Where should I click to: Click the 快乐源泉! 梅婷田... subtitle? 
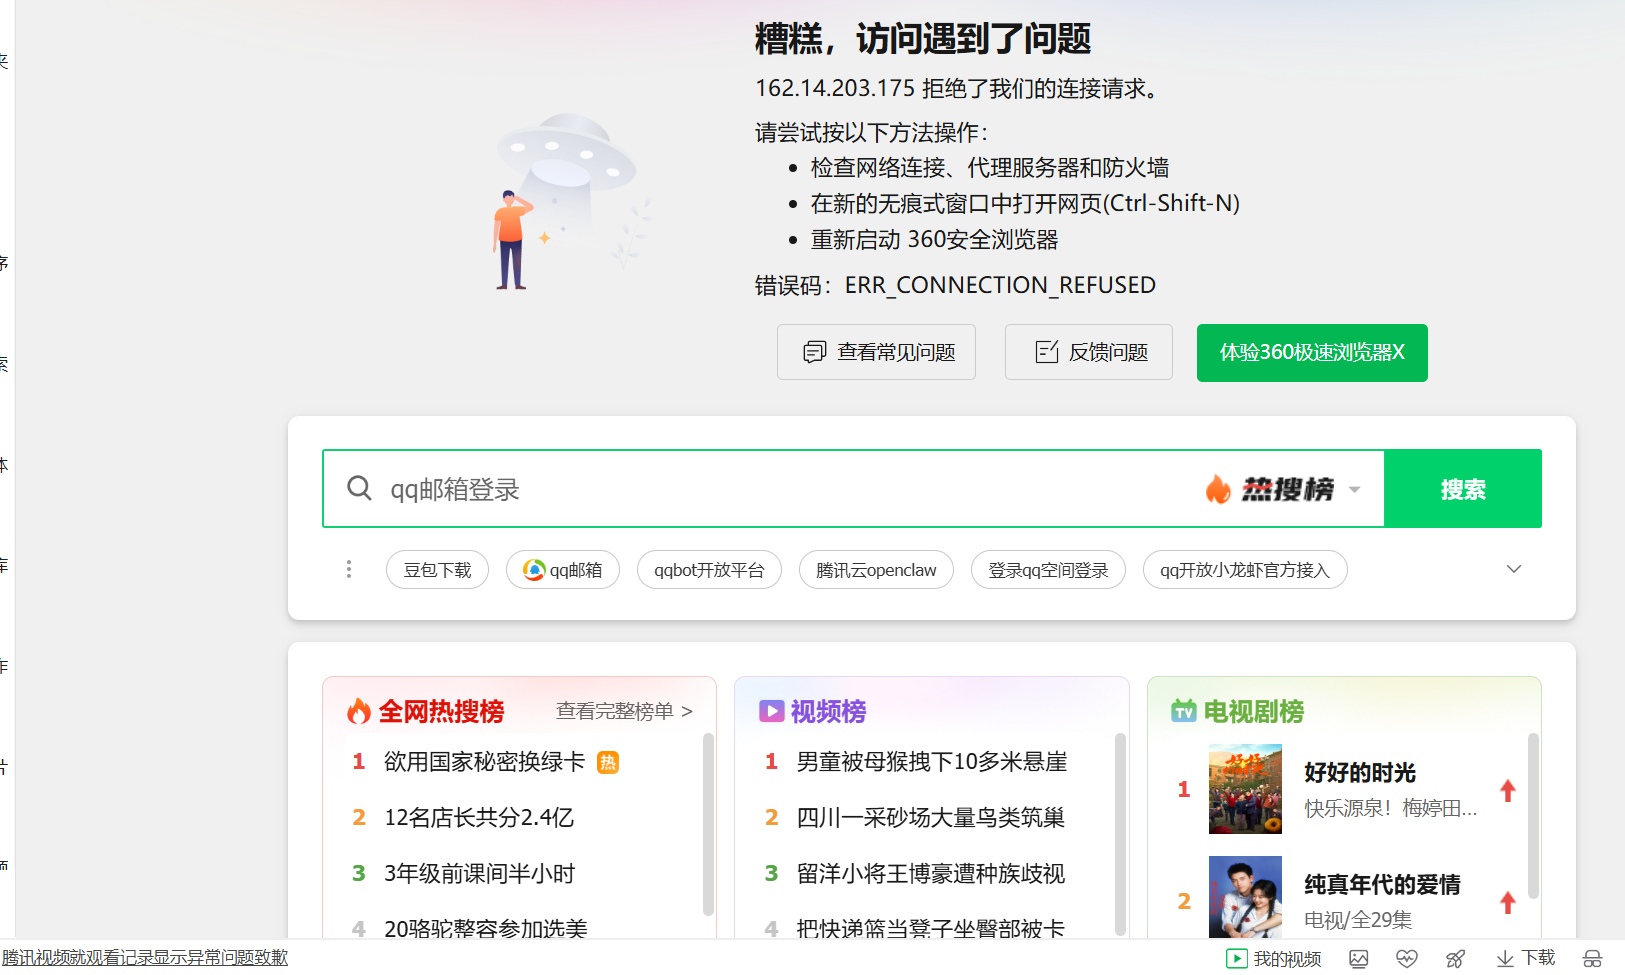click(1390, 808)
